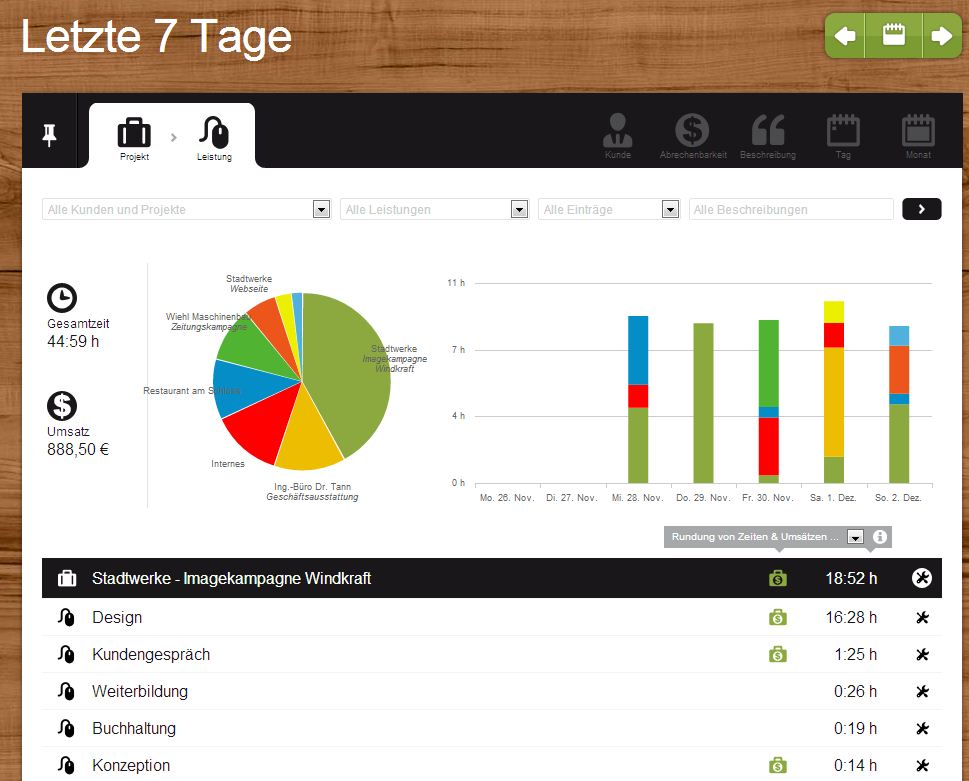Select the Design service row label
Screen dimensions: 969x781
(117, 617)
